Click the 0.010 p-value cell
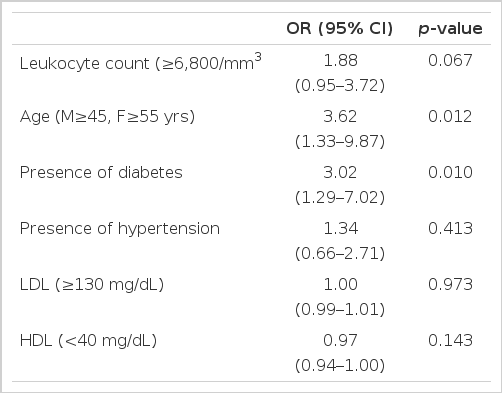 pyautogui.click(x=450, y=172)
